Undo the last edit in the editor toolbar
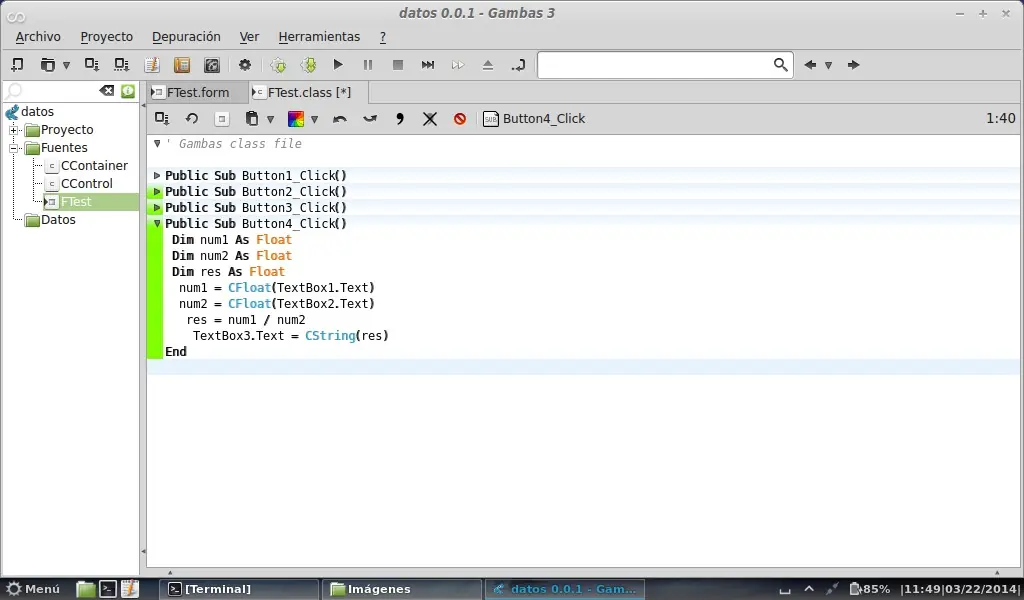 click(x=340, y=119)
